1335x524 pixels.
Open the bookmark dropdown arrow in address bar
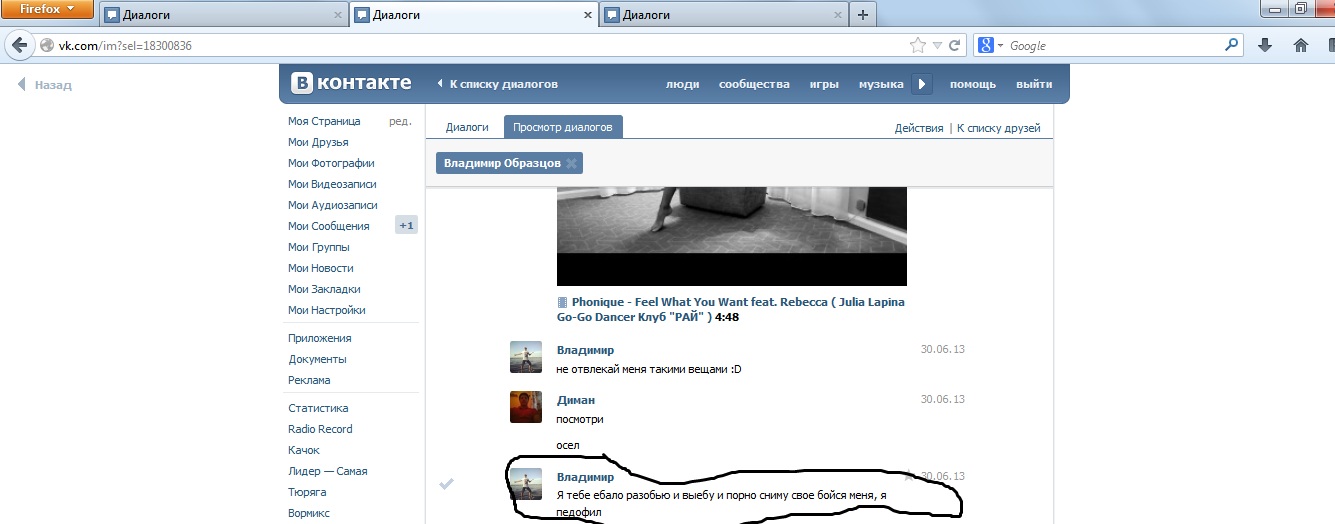point(937,46)
